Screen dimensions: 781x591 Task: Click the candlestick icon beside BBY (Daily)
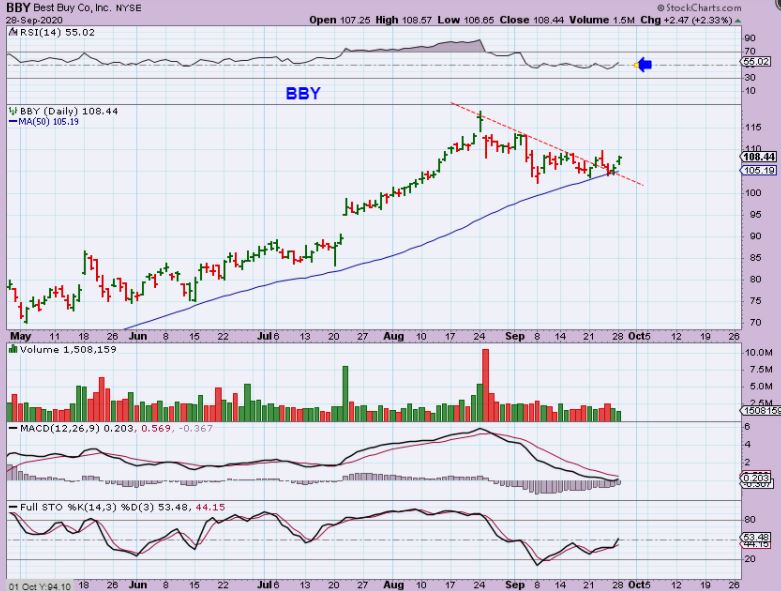click(x=13, y=111)
